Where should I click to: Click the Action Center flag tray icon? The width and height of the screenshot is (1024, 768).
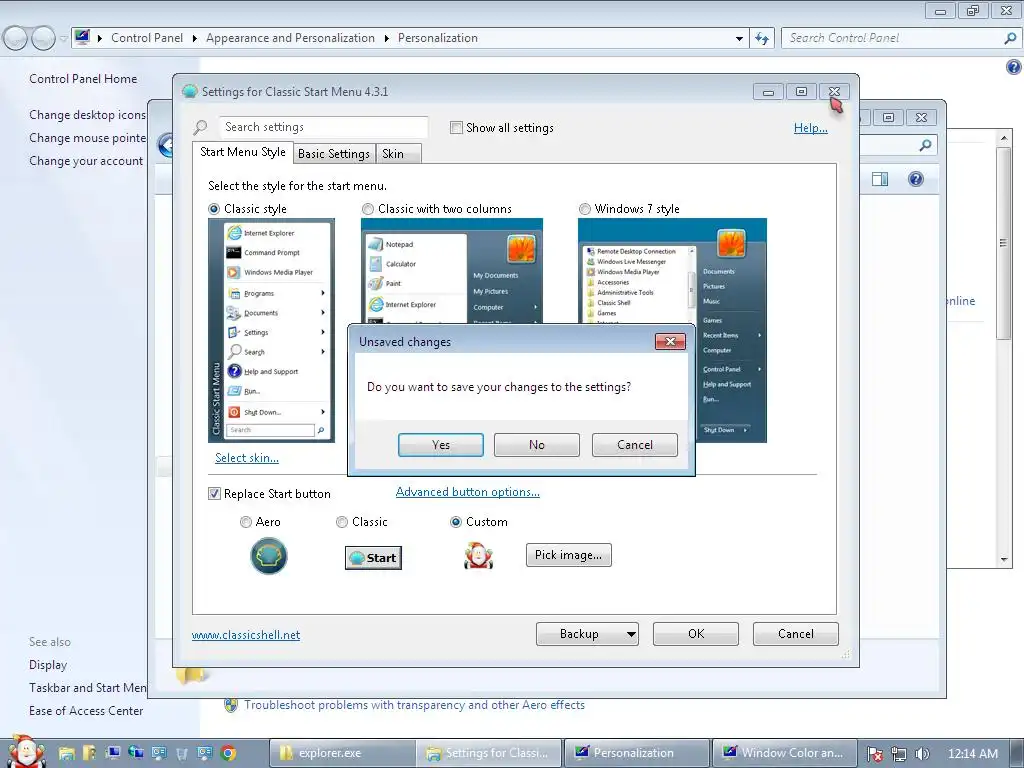[875, 754]
